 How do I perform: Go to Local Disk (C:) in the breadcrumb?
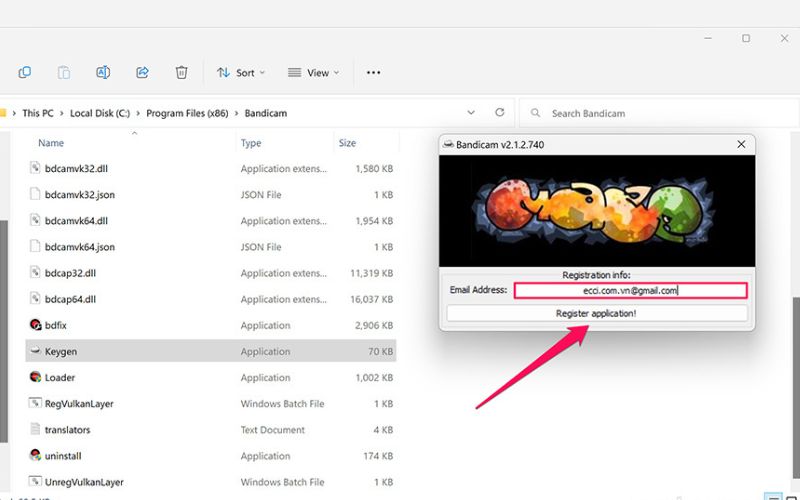tap(100, 113)
